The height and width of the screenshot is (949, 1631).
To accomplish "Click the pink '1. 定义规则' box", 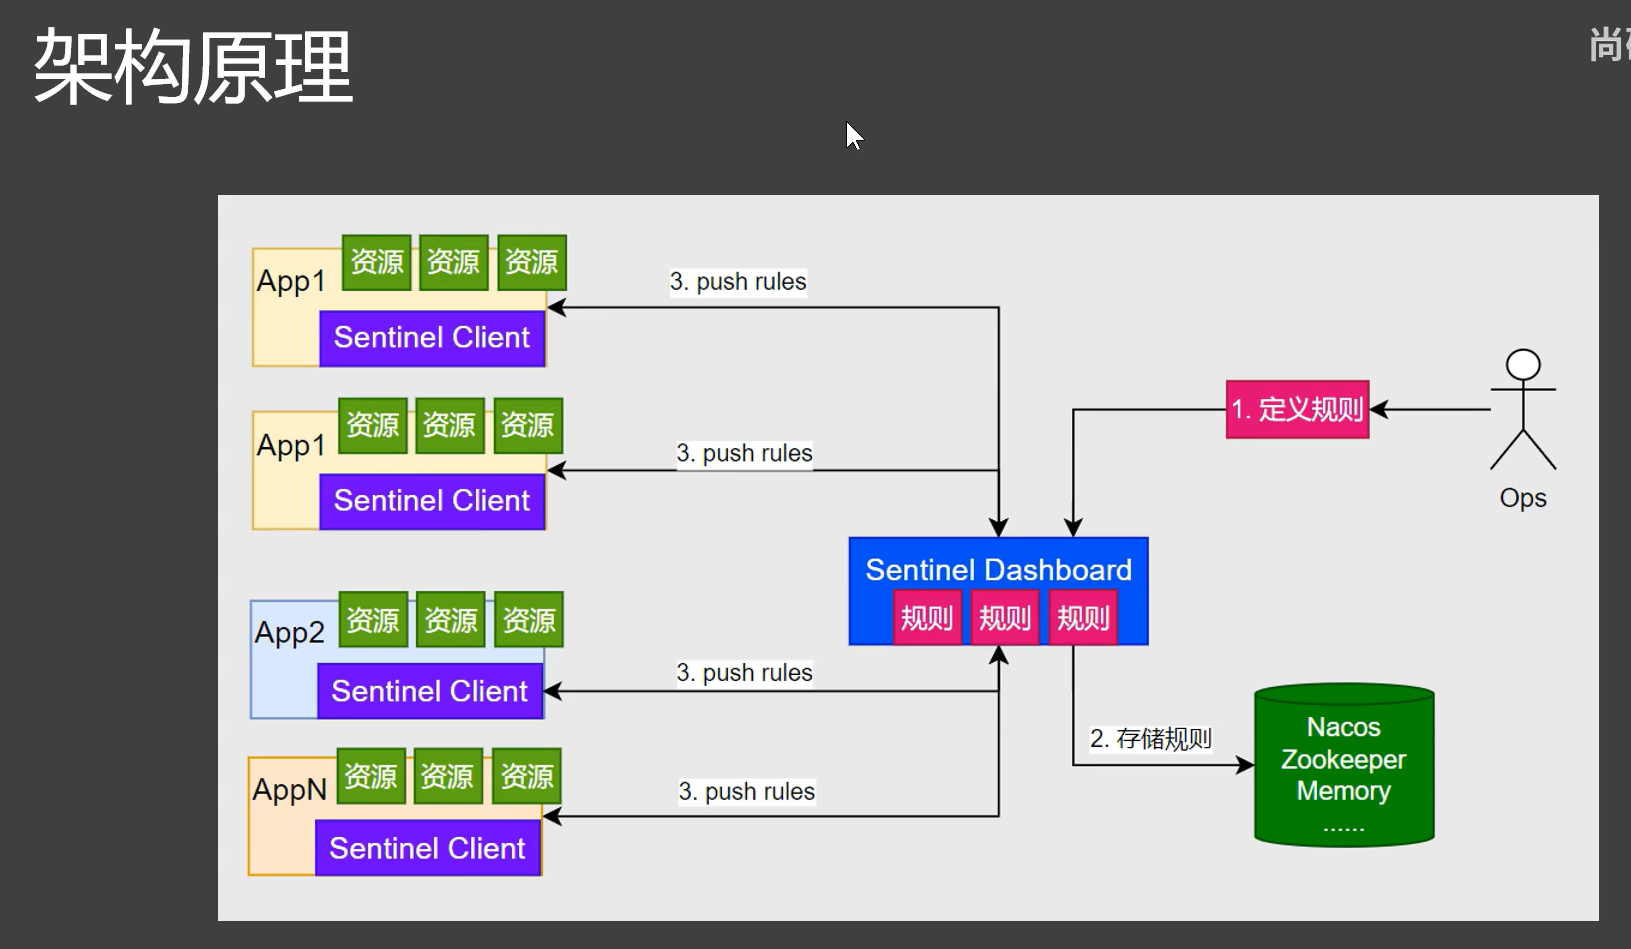I will tap(1297, 409).
